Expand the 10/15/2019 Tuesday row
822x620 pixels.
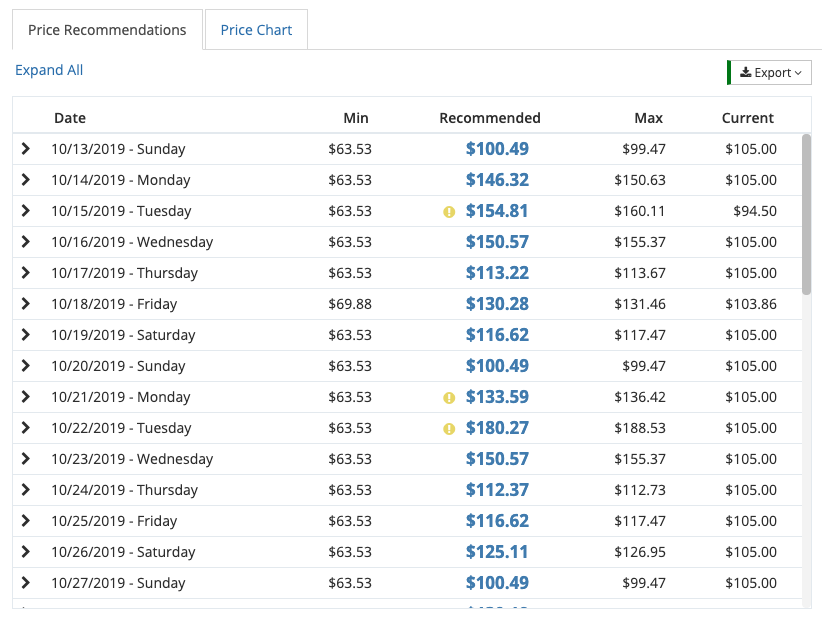coord(26,211)
